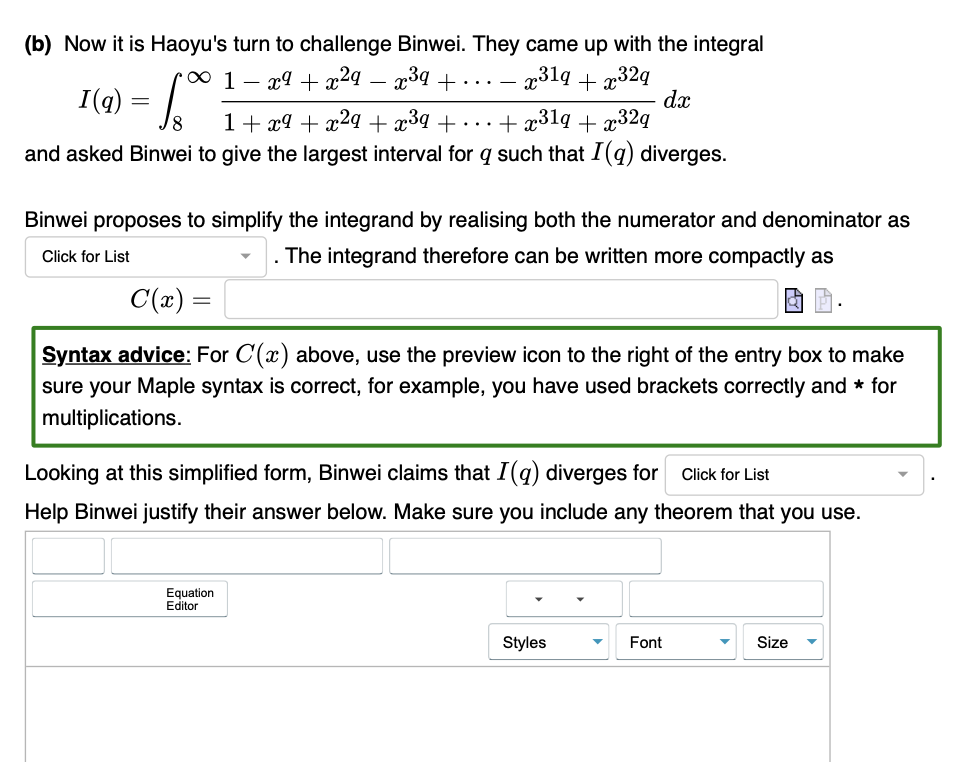Click the small input box at the top-left of the editor
The height and width of the screenshot is (762, 974).
click(x=67, y=555)
